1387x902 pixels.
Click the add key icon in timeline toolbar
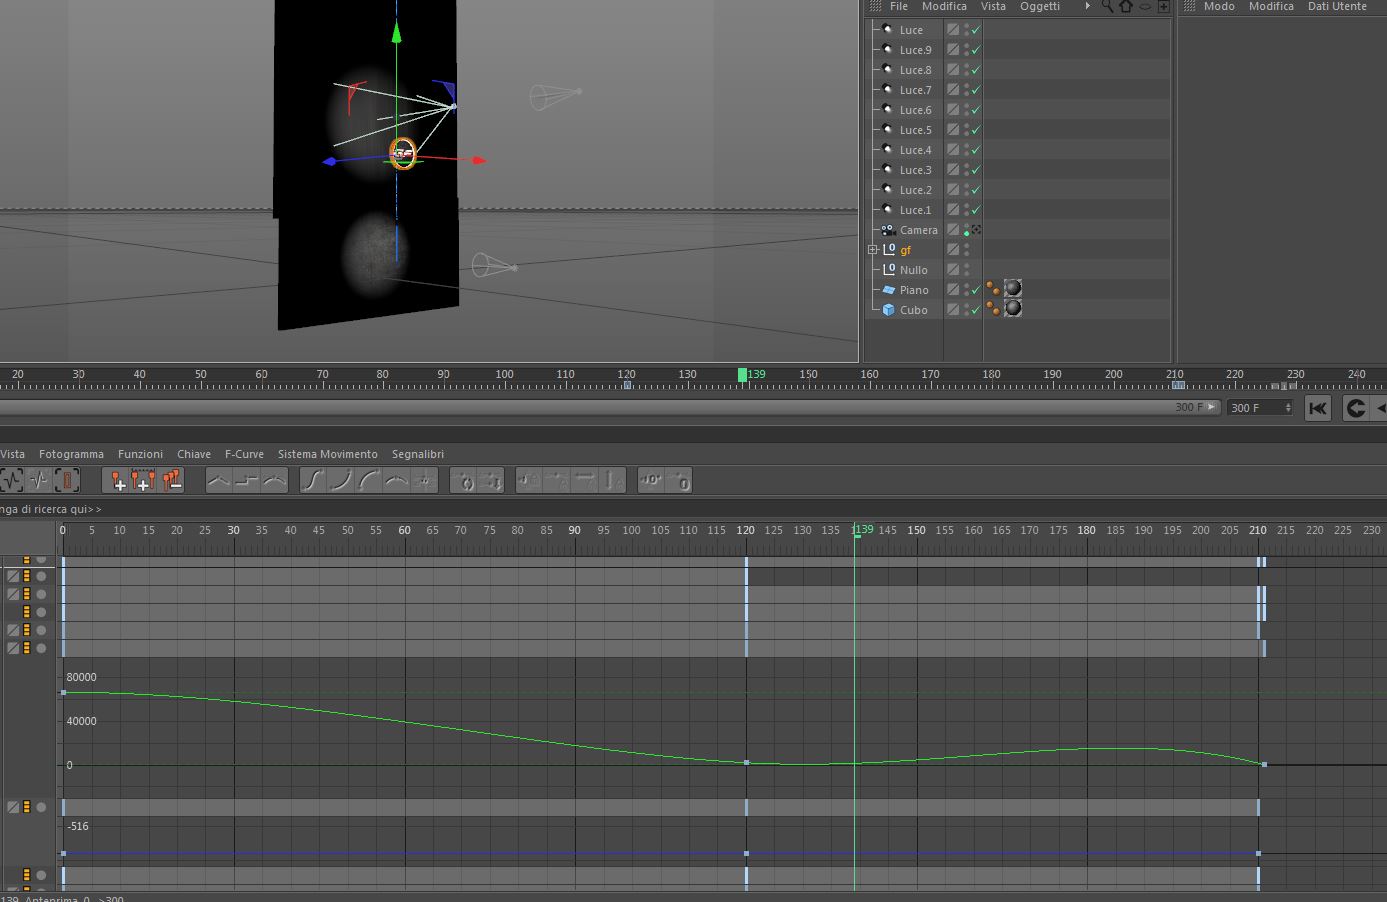(x=117, y=481)
